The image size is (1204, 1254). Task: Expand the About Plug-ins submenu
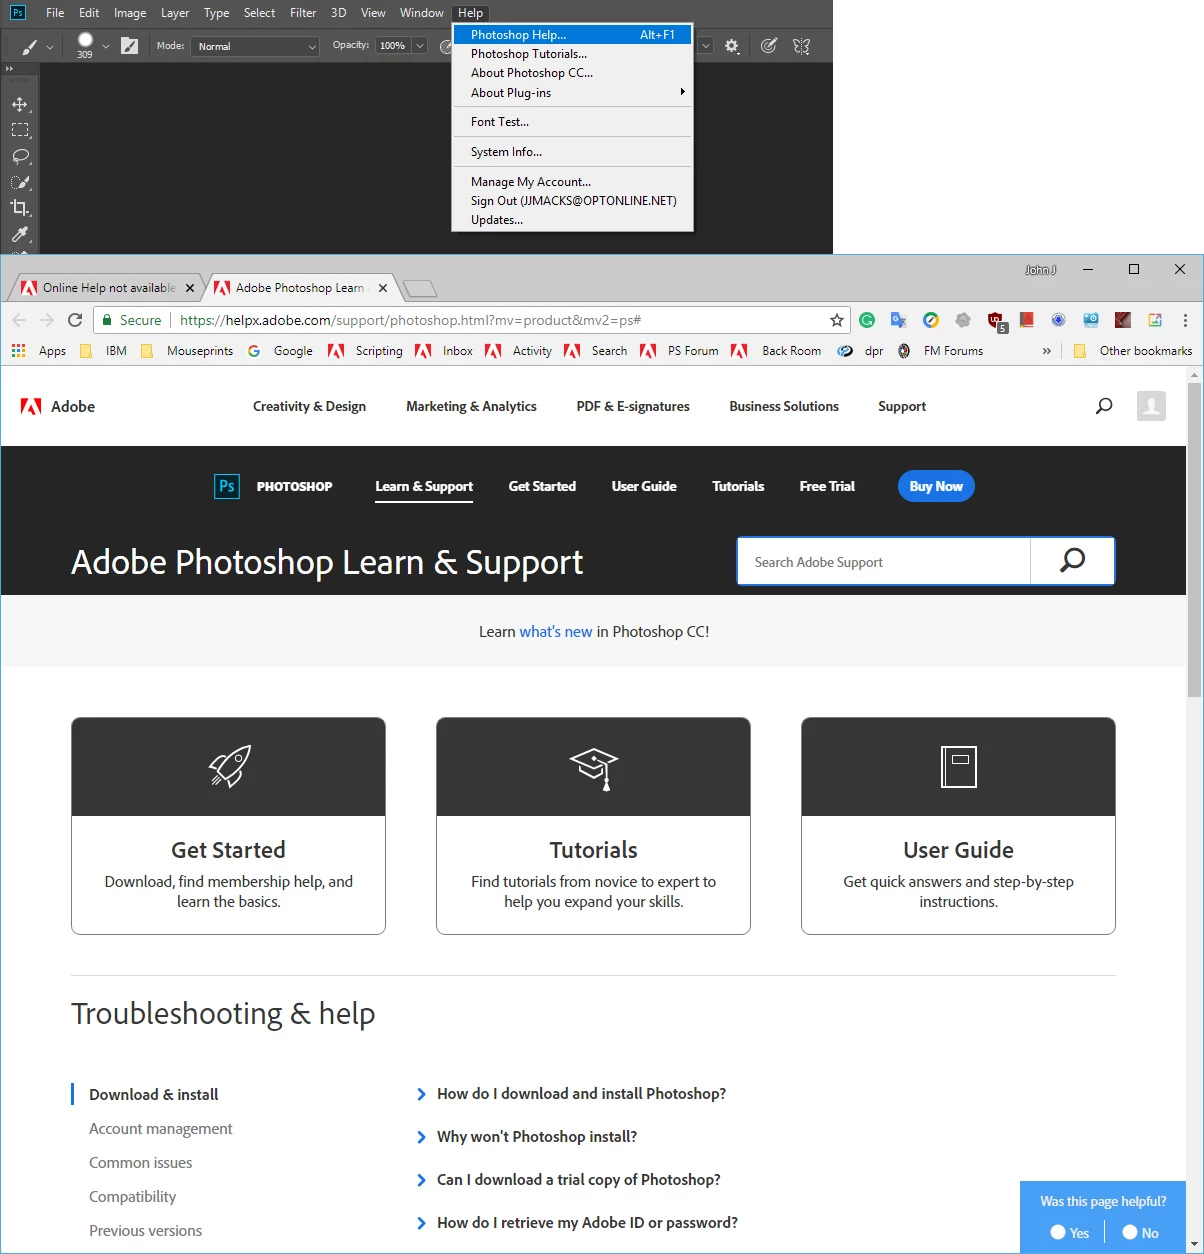pyautogui.click(x=572, y=93)
